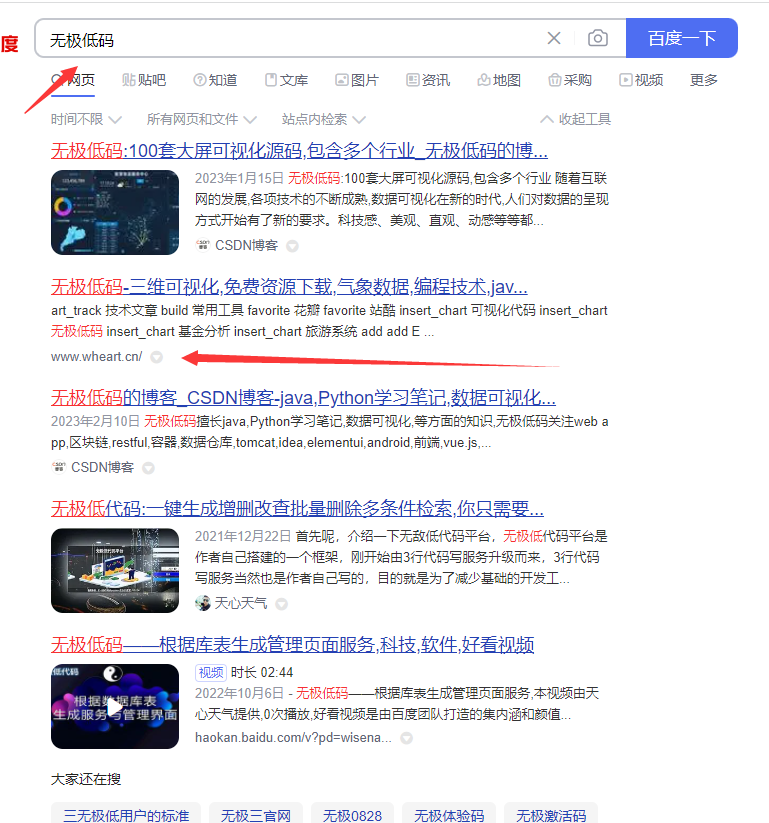Select related search 无极0828

click(352, 815)
